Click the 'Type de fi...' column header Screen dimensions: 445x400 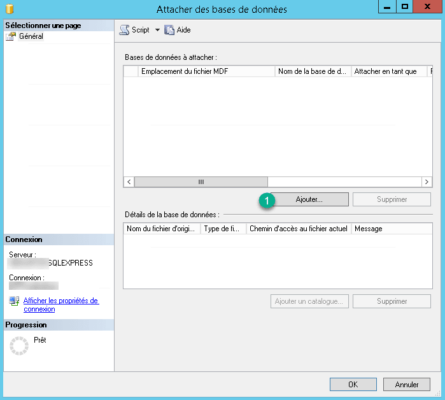[x=223, y=229]
